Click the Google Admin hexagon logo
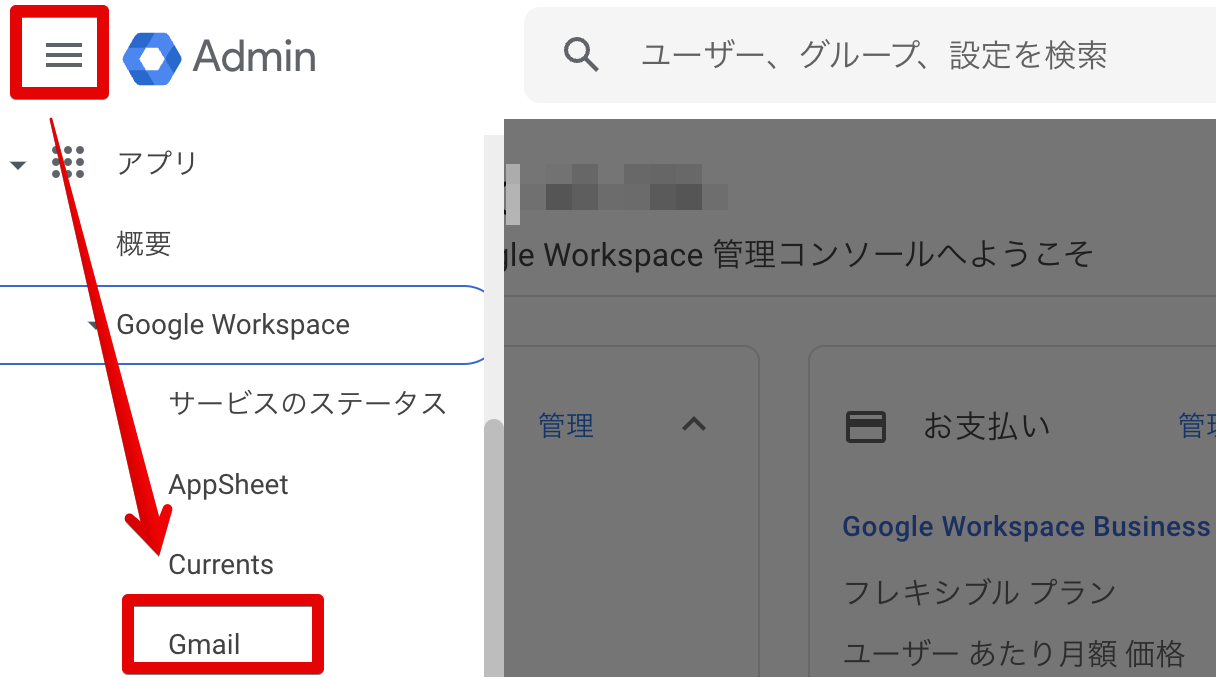 coord(151,57)
